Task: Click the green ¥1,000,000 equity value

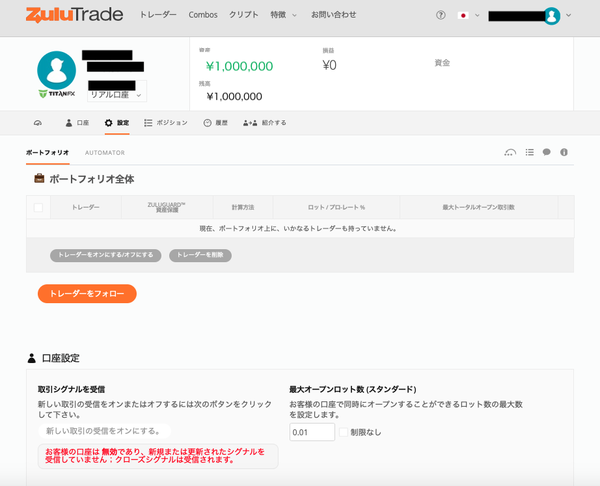Action: (240, 66)
